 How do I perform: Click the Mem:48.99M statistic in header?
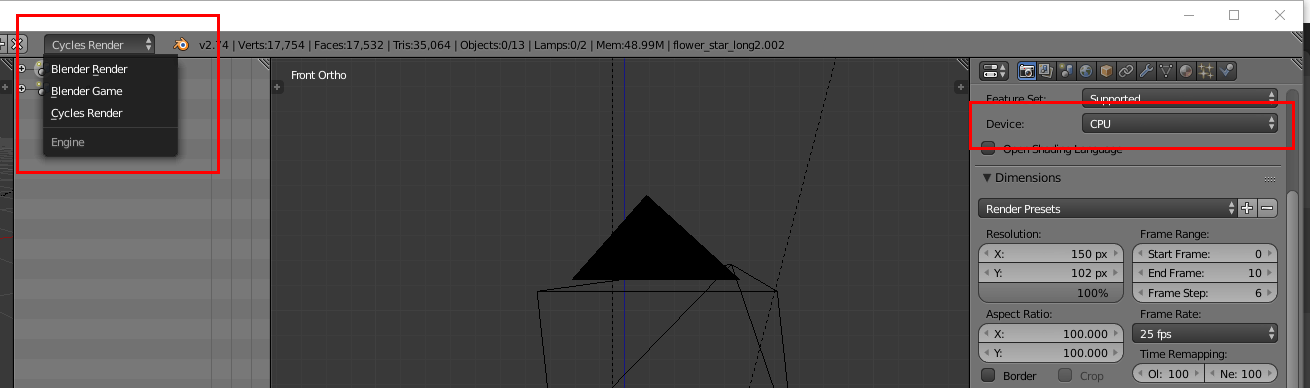(630, 45)
